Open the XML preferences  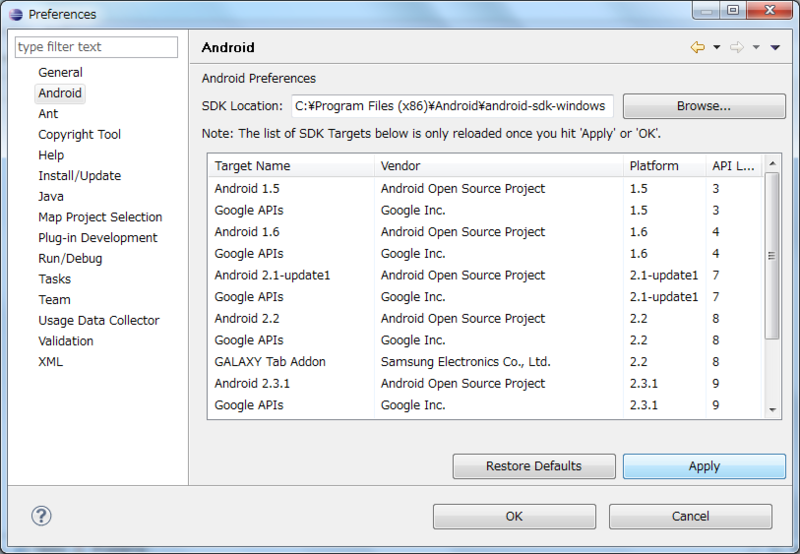(x=50, y=362)
